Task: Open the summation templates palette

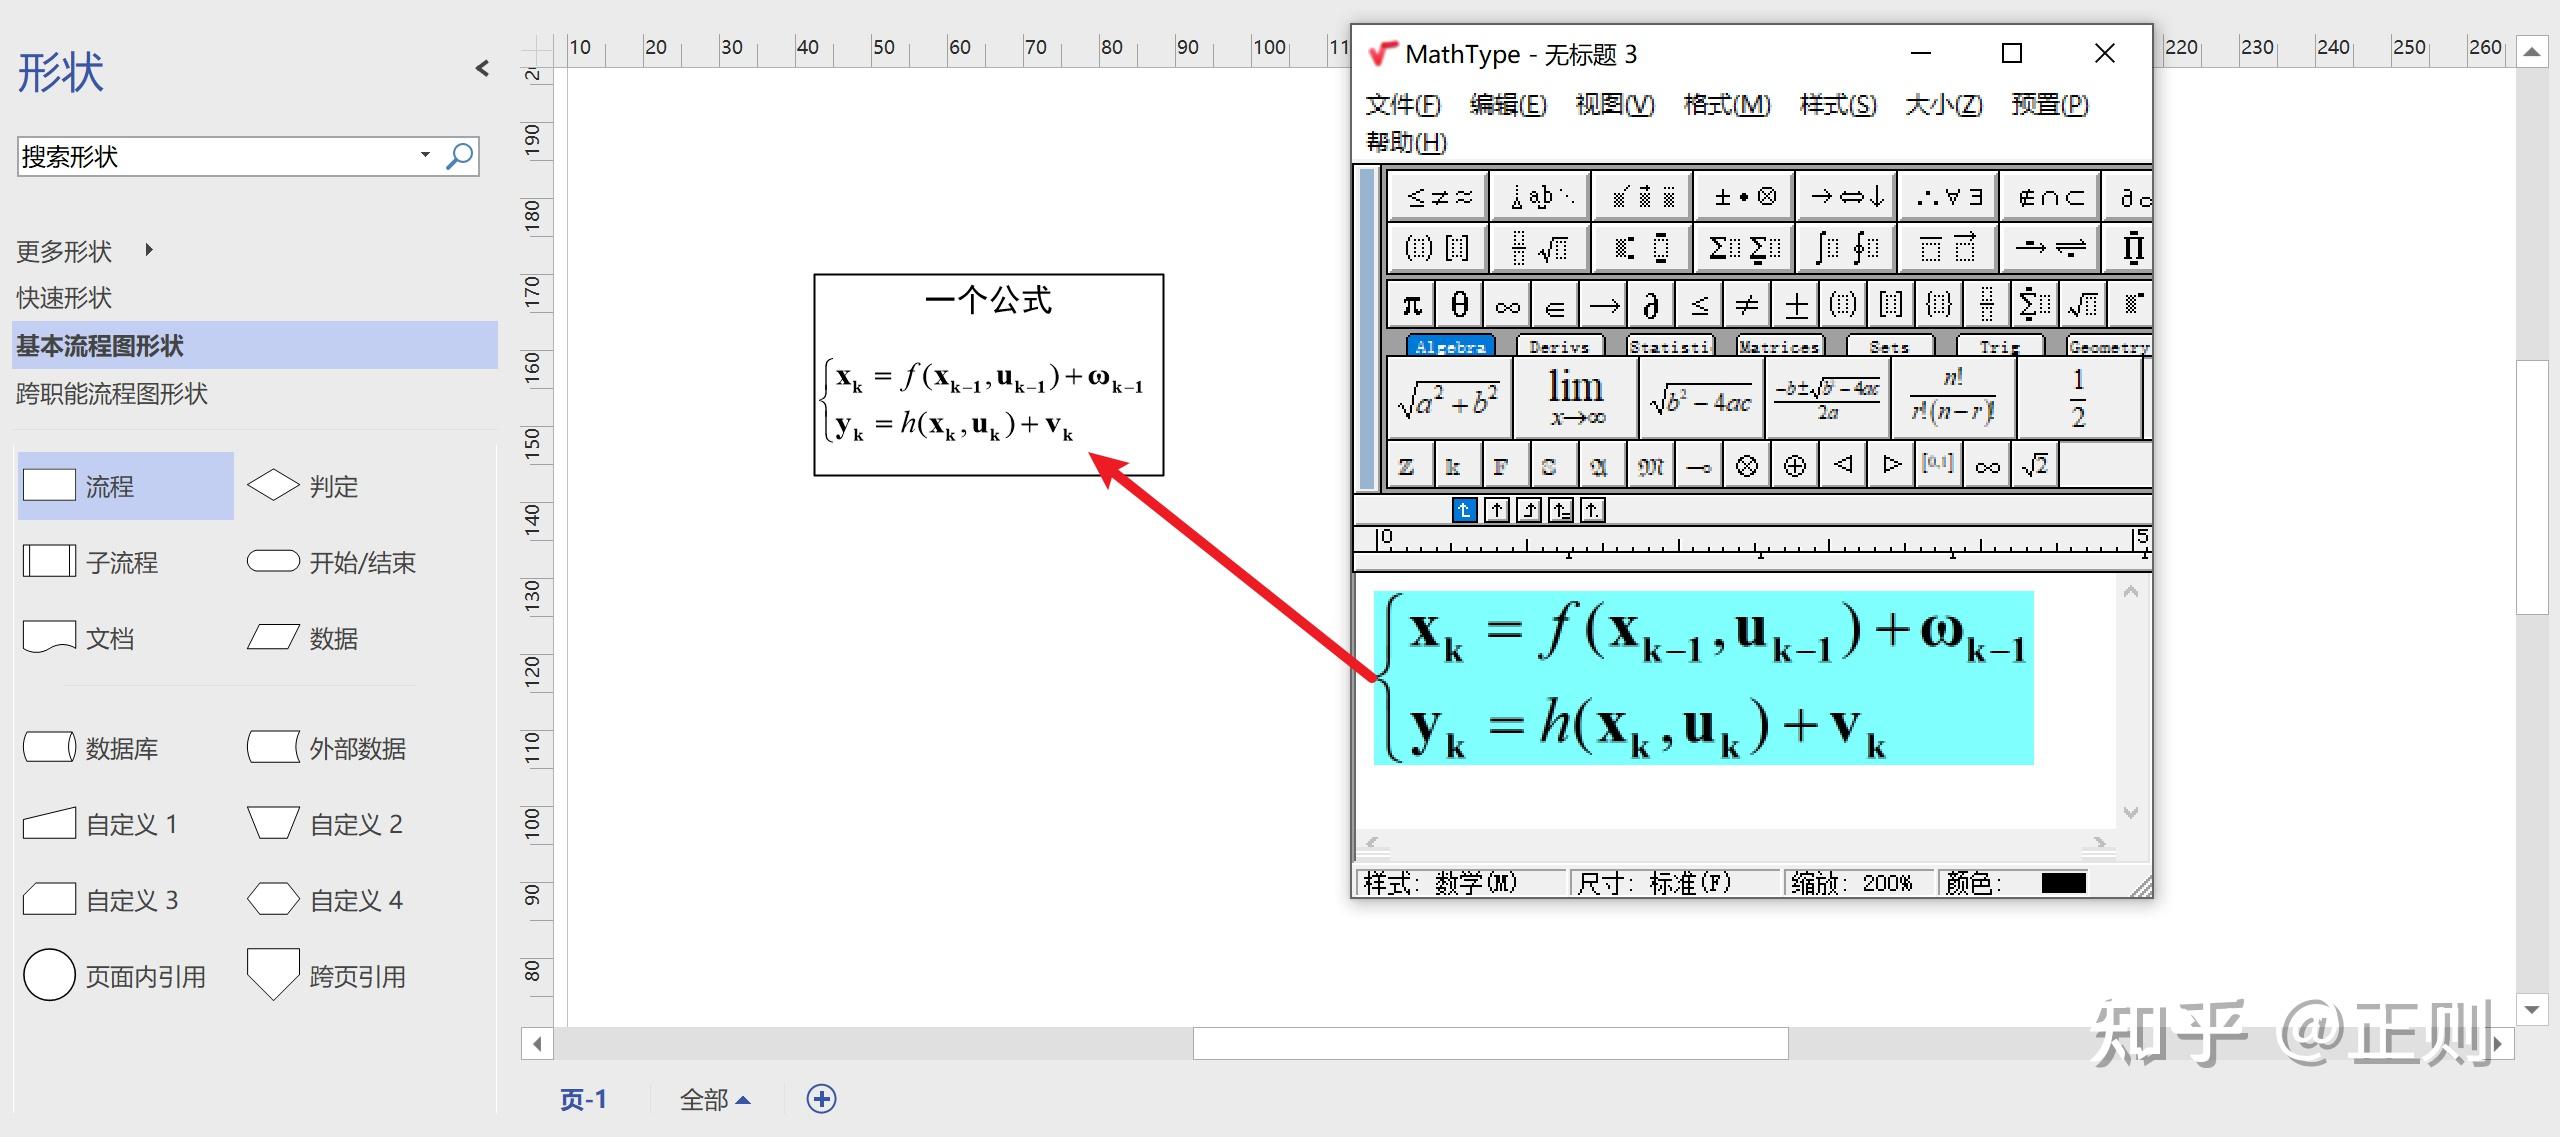Action: [x=1742, y=247]
